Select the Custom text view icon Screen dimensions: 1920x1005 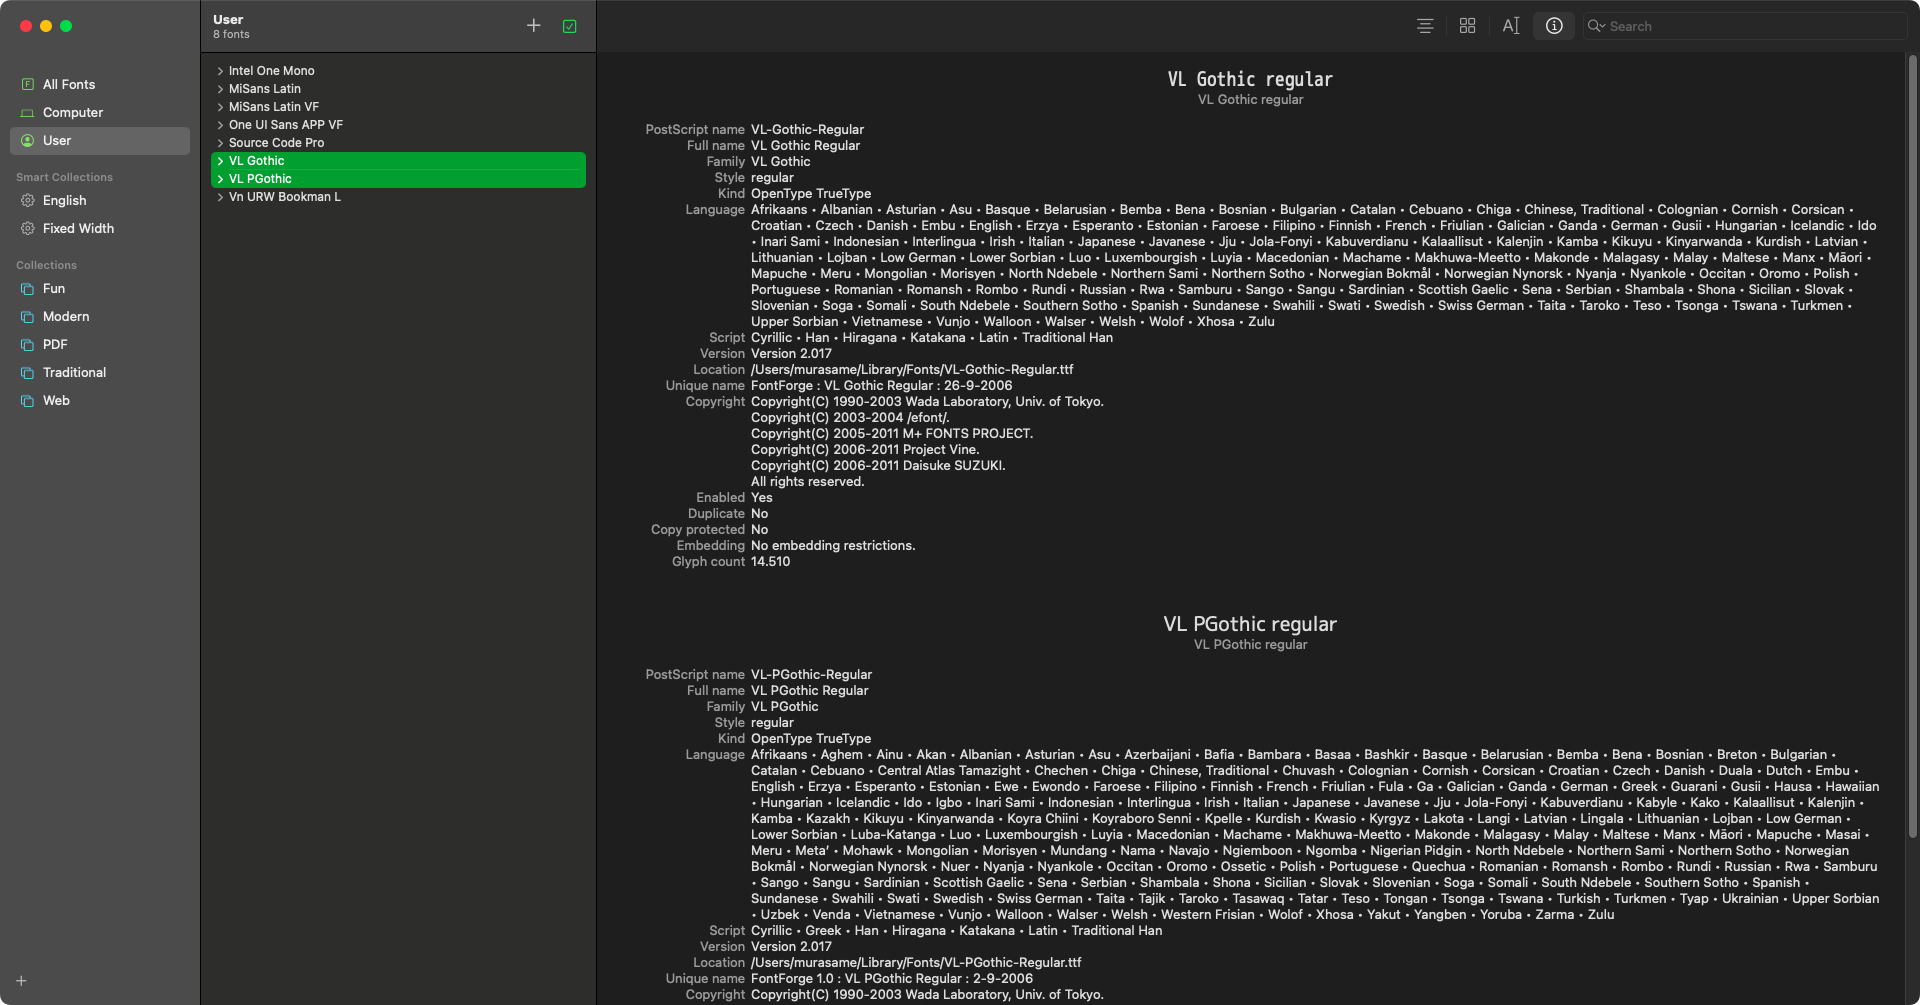[x=1510, y=26]
